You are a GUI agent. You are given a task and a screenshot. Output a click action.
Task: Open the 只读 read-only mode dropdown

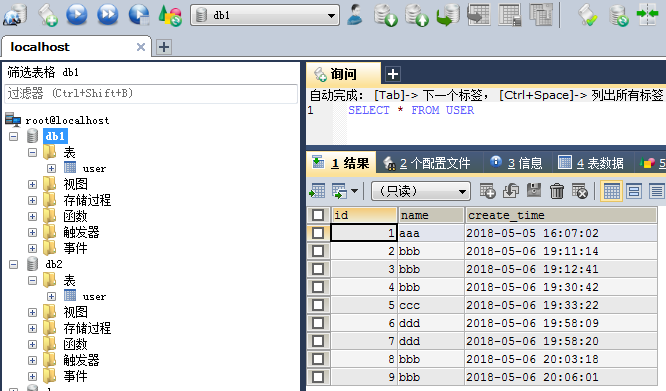point(420,191)
